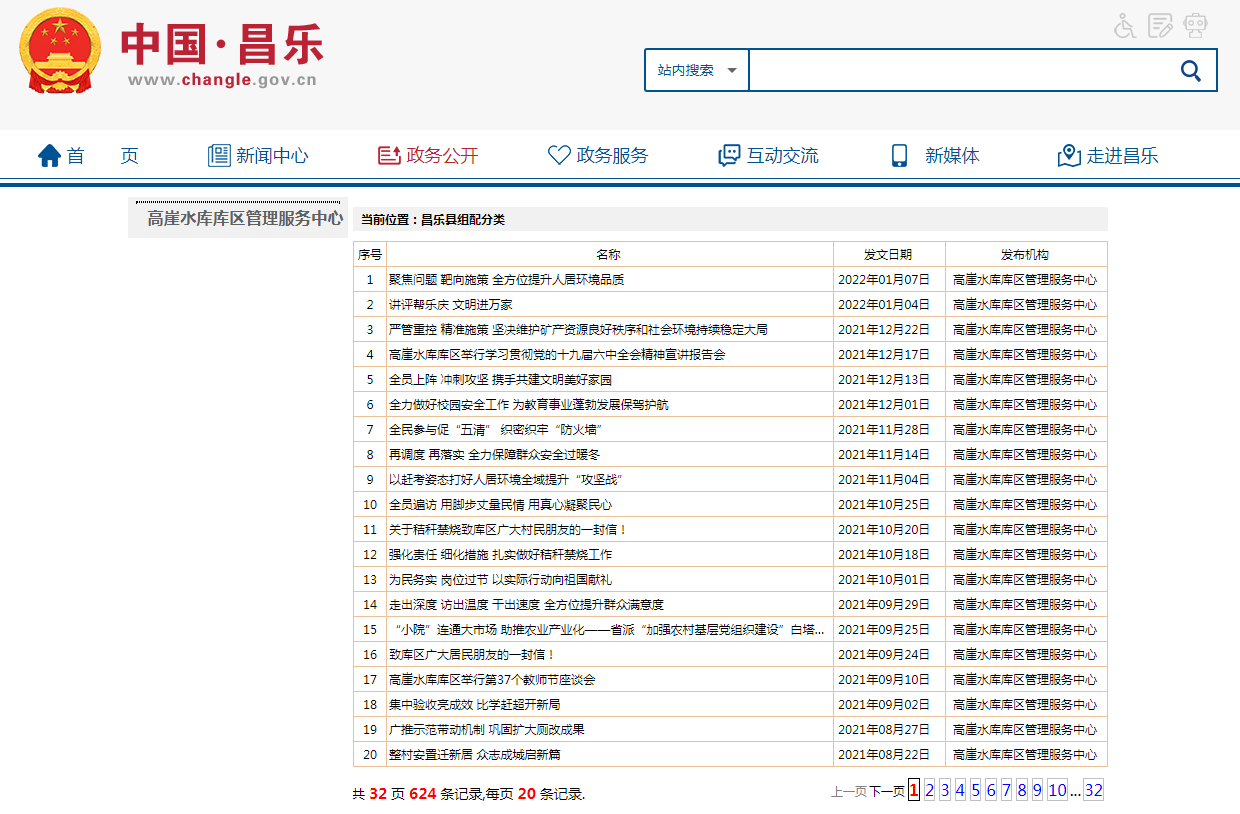The width and height of the screenshot is (1240, 814).
Task: Click inside the site search text field
Action: [955, 71]
